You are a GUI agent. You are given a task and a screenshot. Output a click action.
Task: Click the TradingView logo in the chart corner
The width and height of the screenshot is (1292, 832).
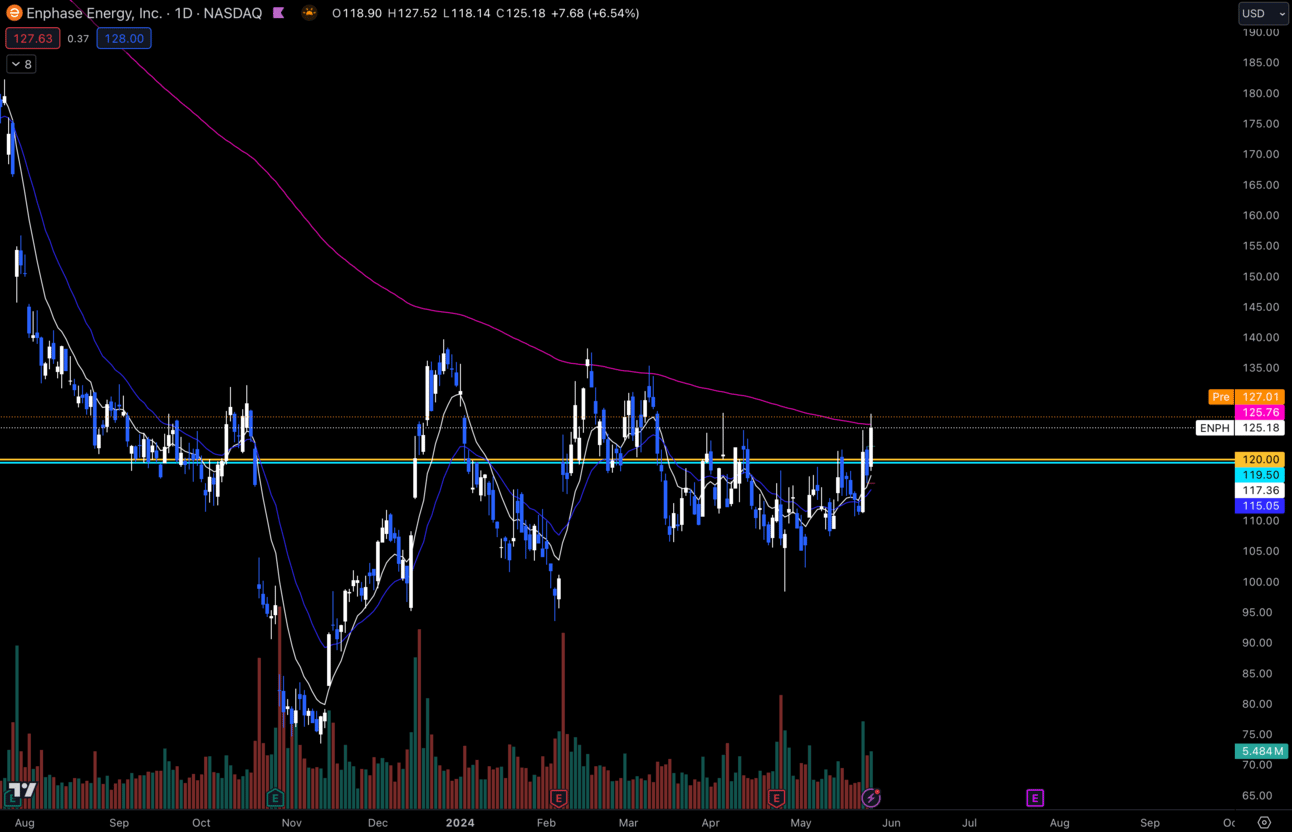click(21, 790)
